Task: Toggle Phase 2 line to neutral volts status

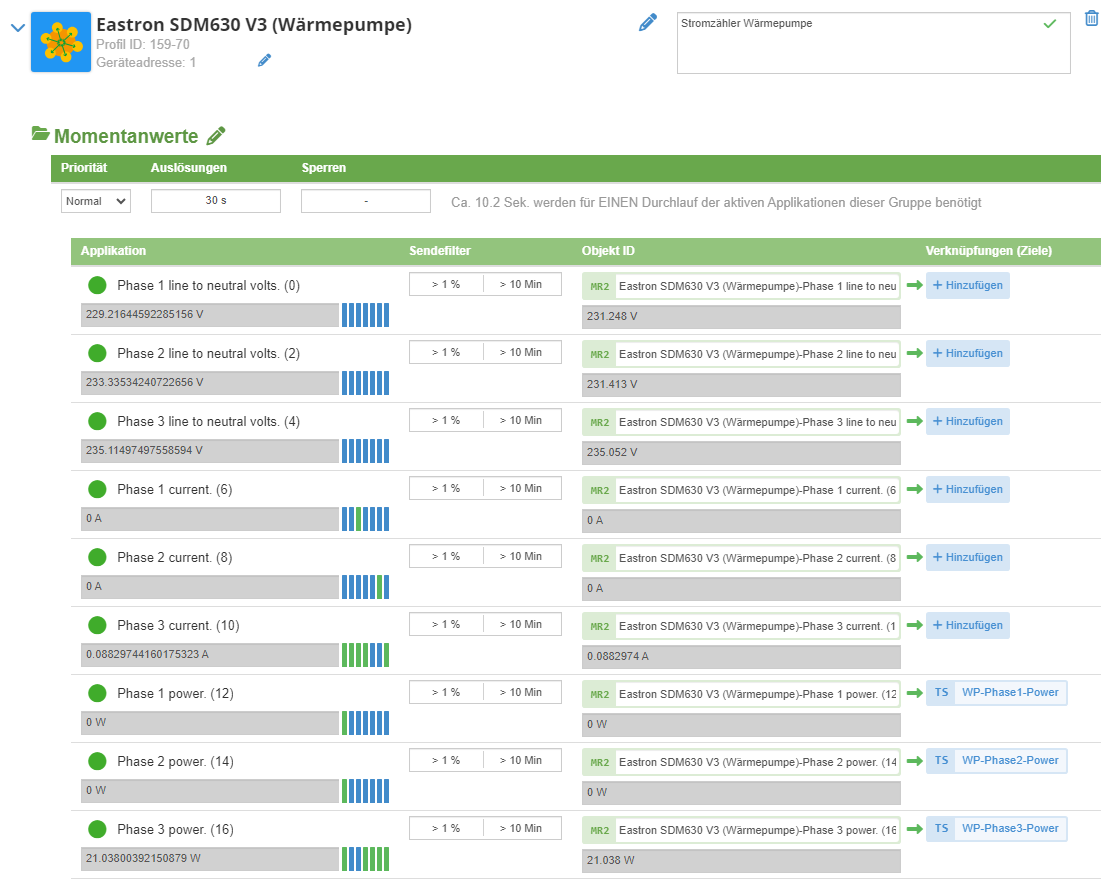Action: pyautogui.click(x=98, y=353)
